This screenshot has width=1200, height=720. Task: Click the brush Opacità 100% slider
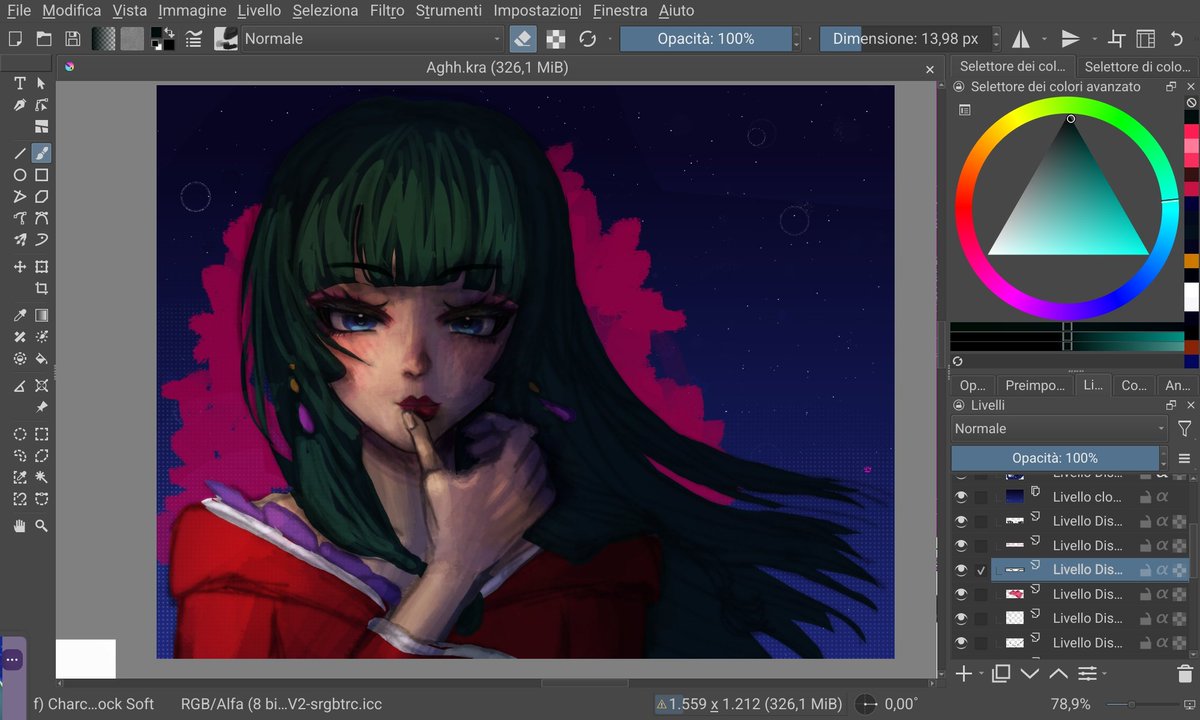(x=705, y=39)
